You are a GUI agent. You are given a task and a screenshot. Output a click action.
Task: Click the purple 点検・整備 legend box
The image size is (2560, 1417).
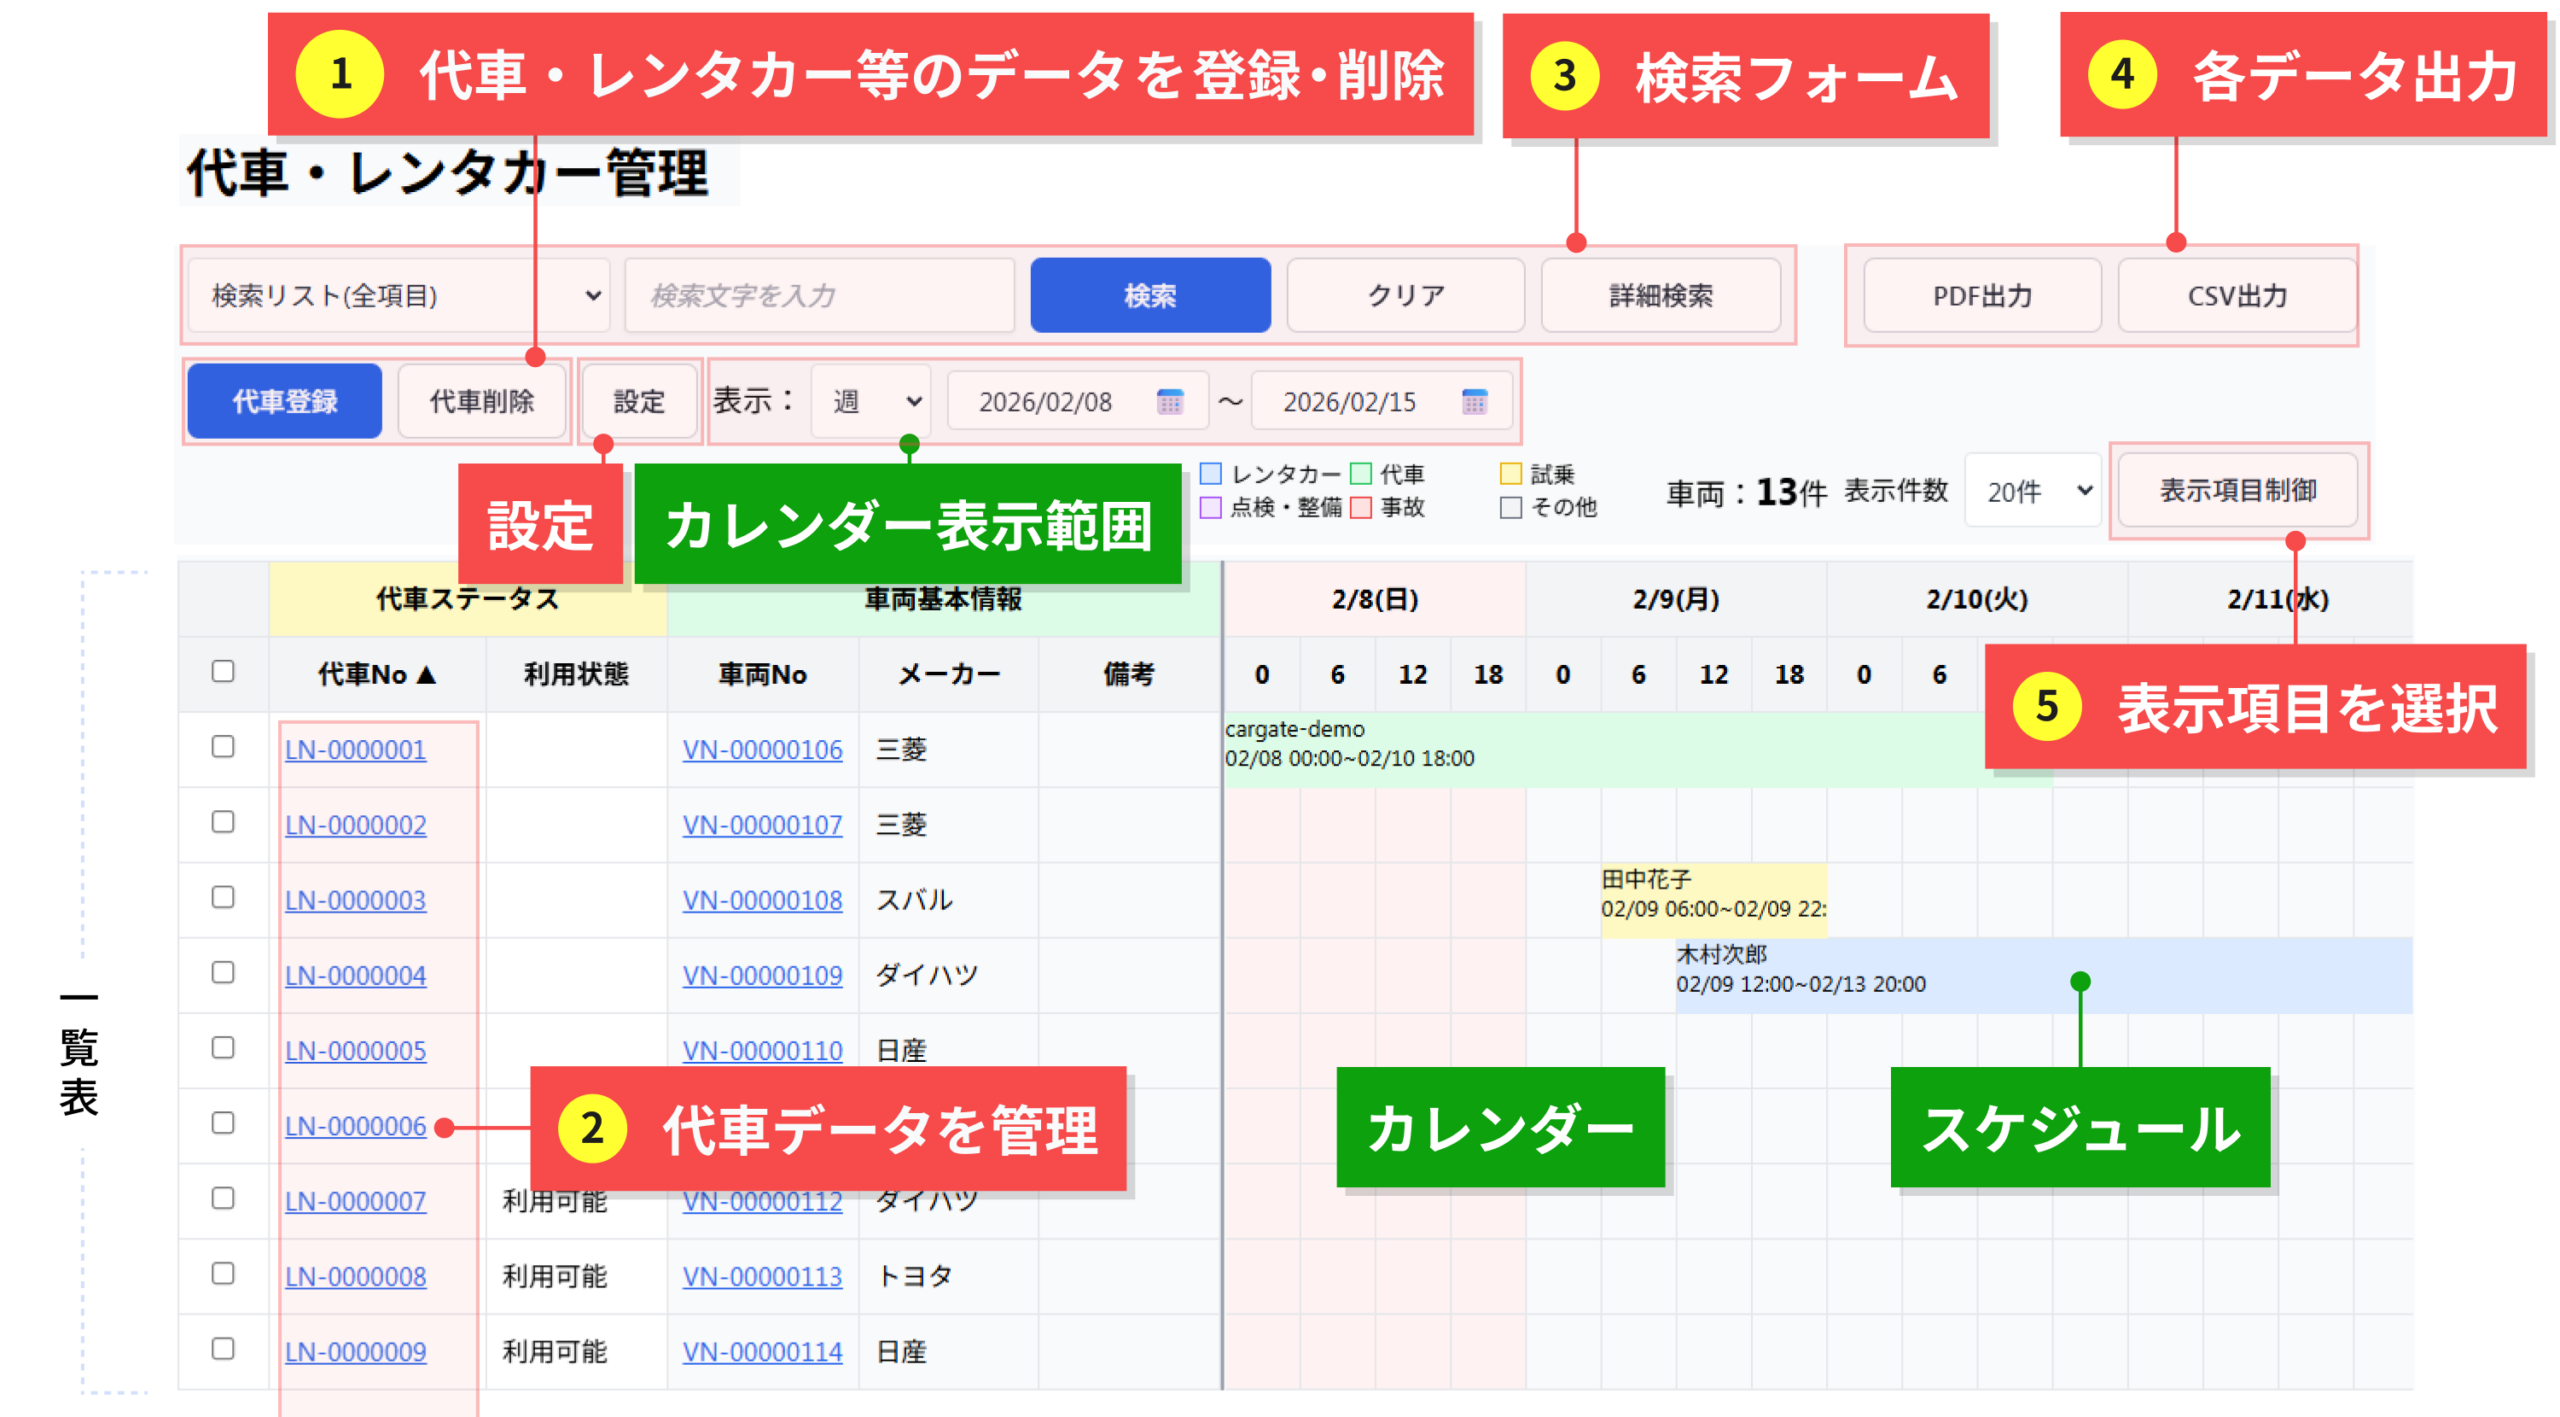(x=1210, y=507)
